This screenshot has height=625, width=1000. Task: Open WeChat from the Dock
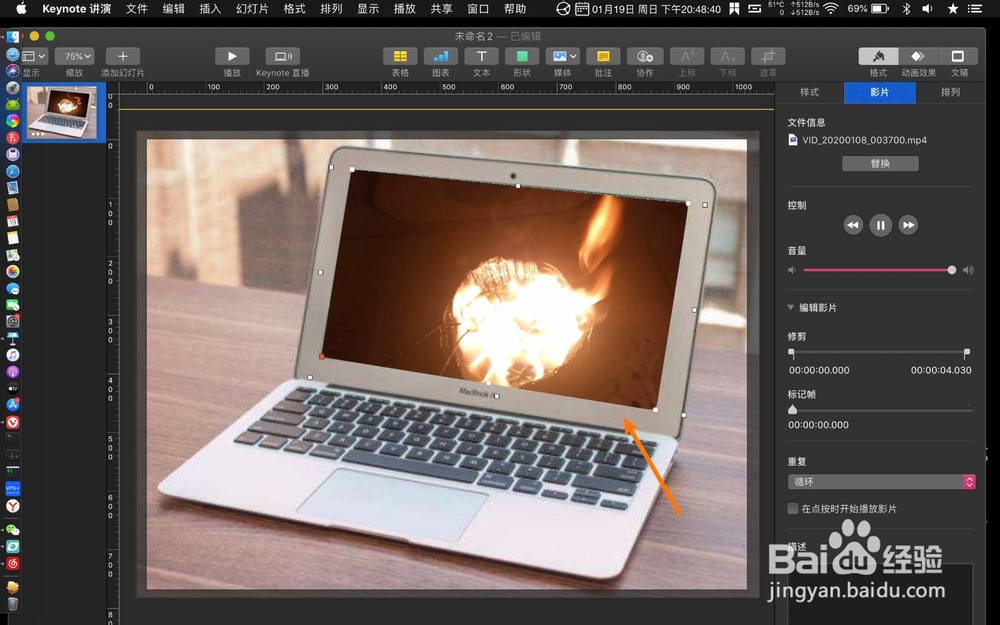[13, 529]
